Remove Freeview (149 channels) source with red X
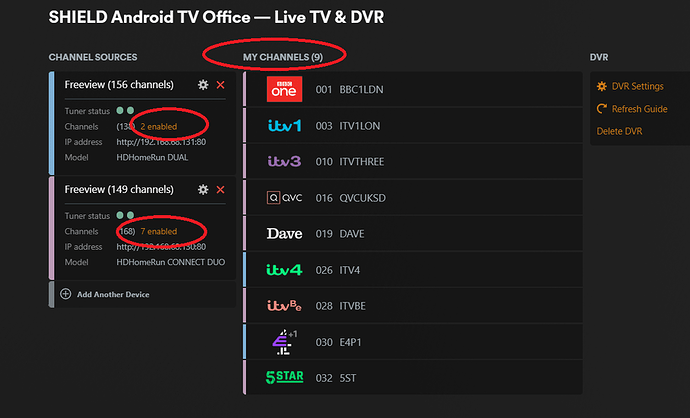 point(220,190)
